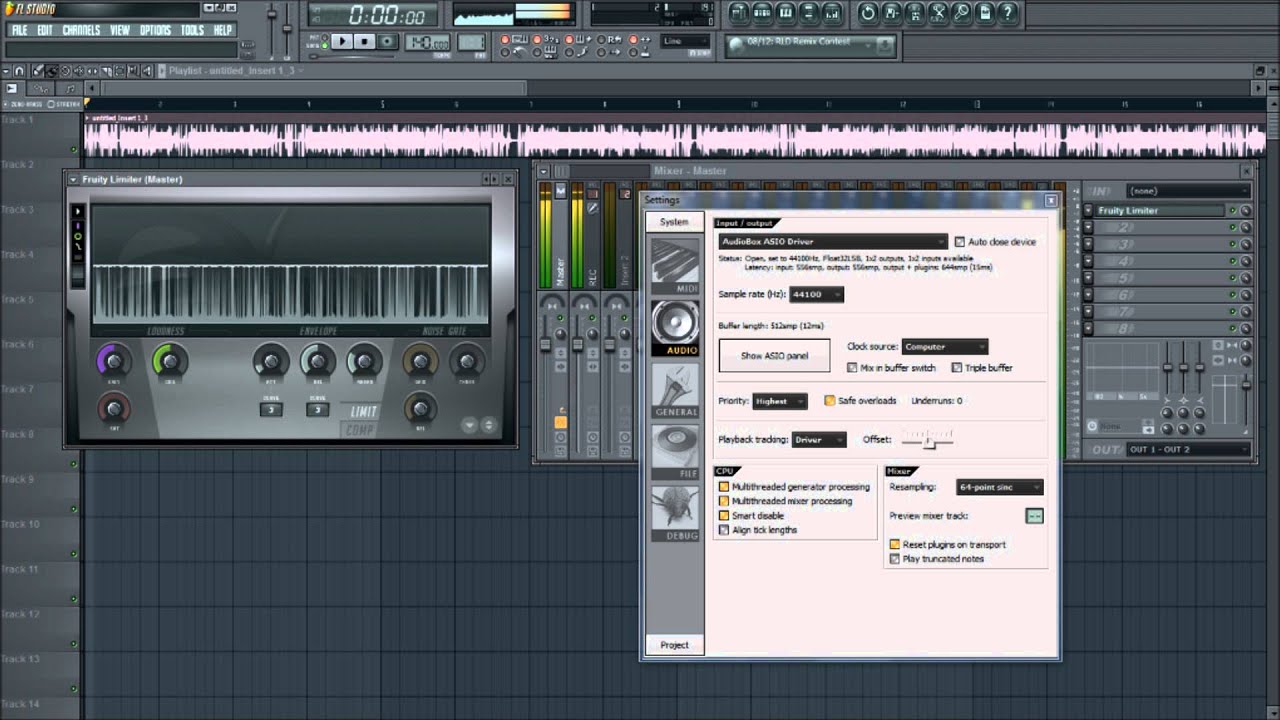Select the pencil draw tool in Playlist

(x=39, y=71)
